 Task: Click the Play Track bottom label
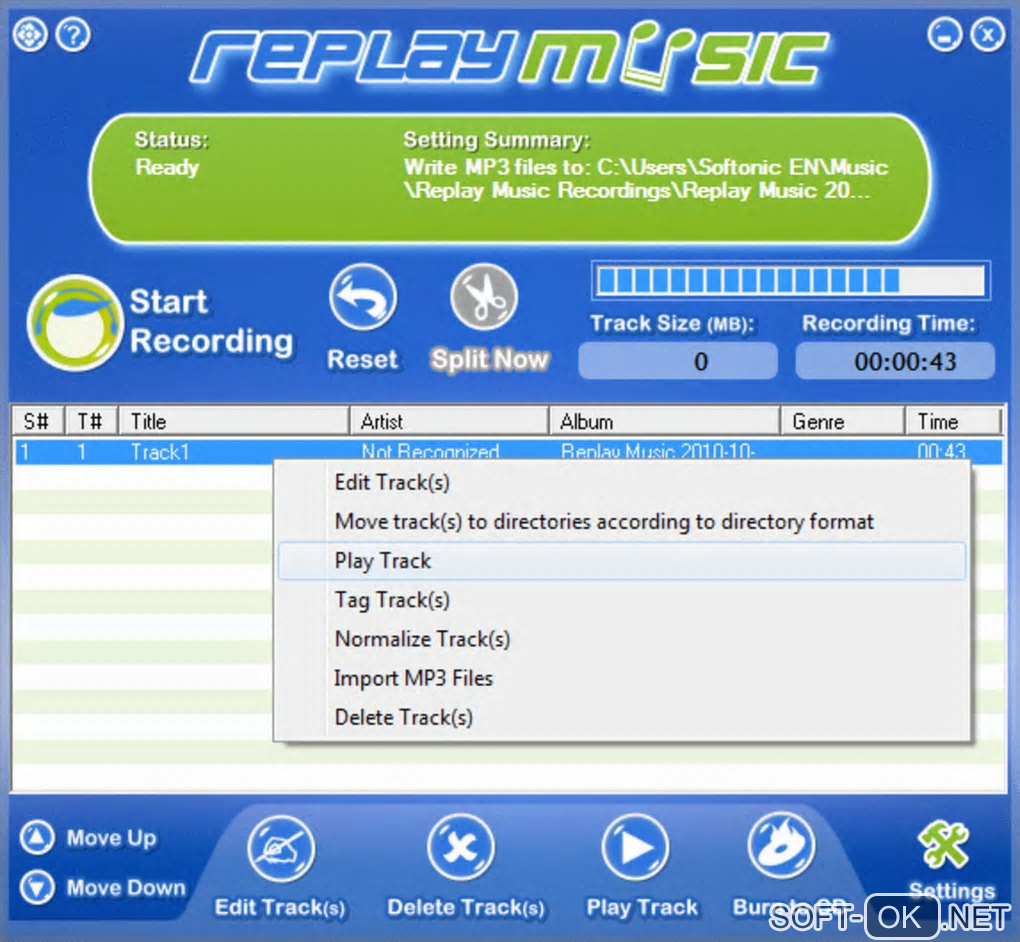pos(642,908)
